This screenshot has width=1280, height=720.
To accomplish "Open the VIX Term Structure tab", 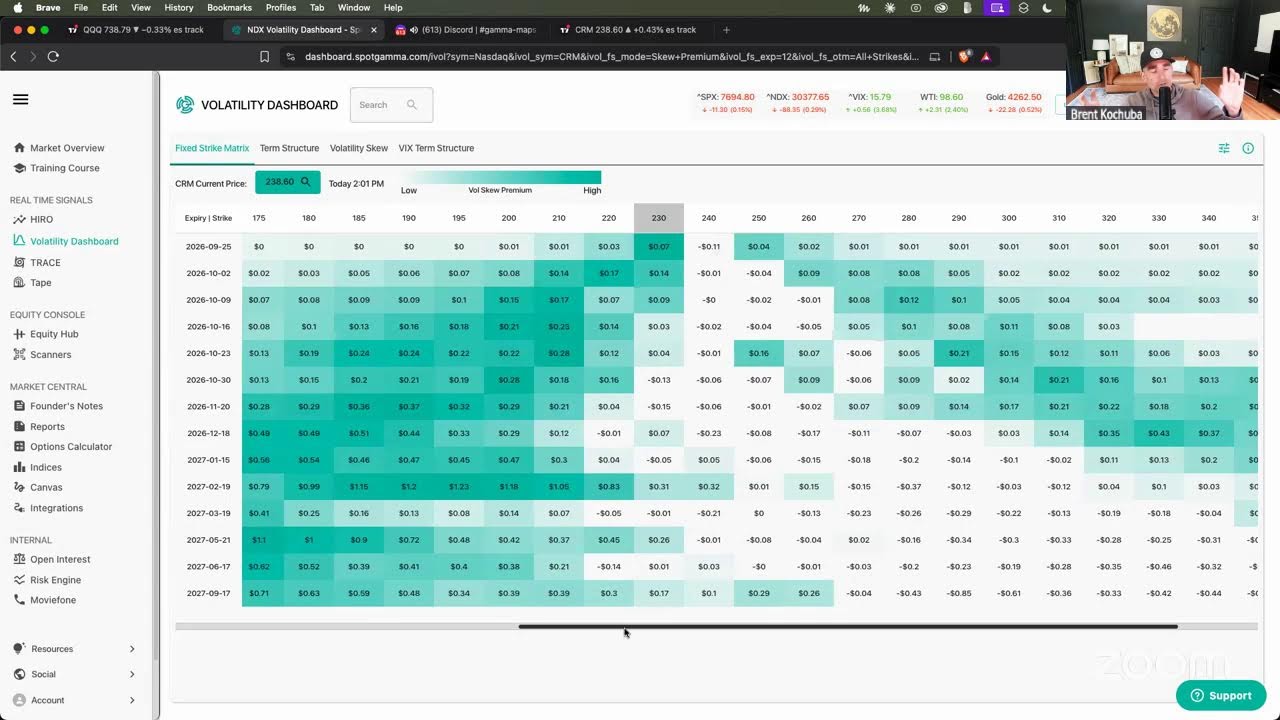I will pyautogui.click(x=436, y=148).
